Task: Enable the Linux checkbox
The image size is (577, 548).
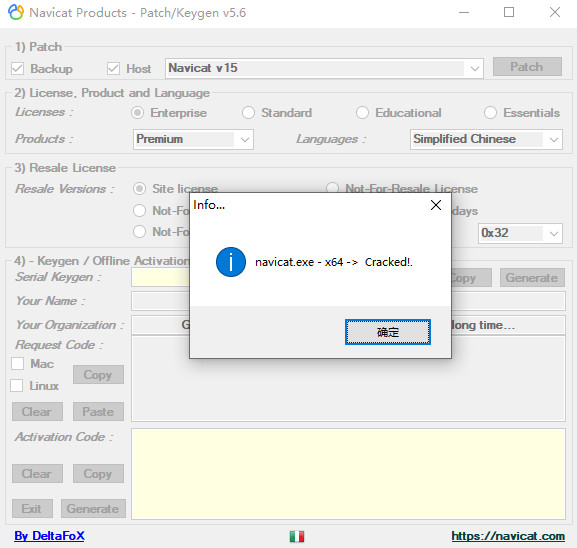Action: 17,386
